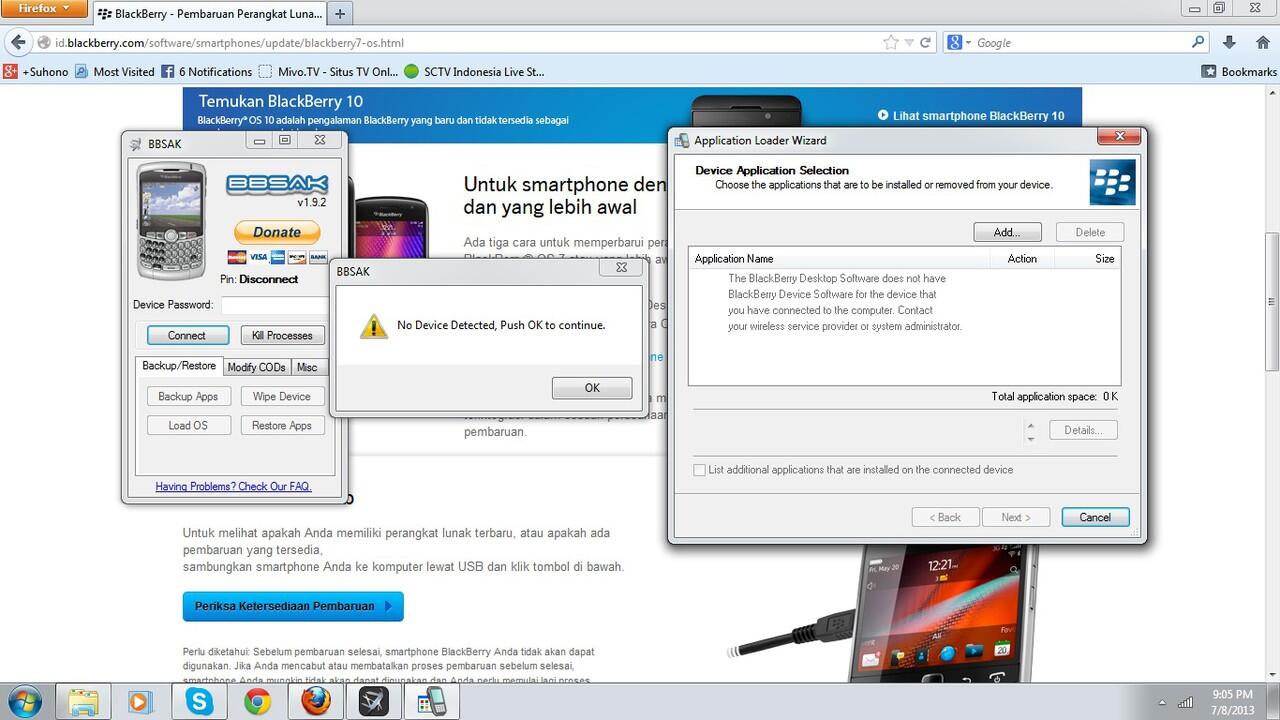
Task: Open the Mivo.TV bookmark
Action: (328, 72)
